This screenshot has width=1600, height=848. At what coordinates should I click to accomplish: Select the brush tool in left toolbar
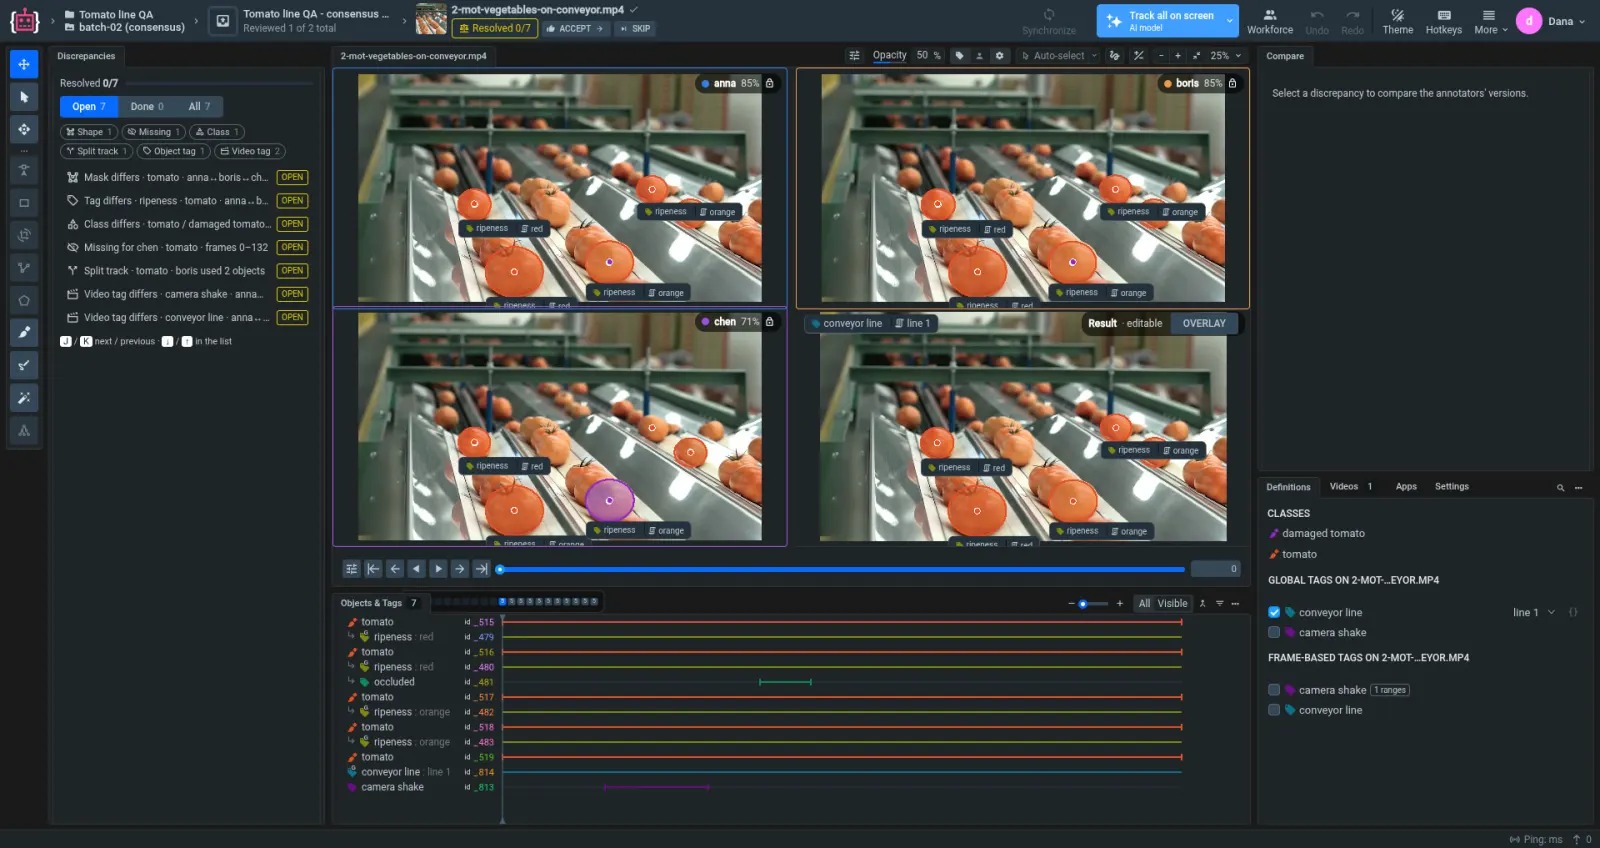tap(24, 332)
